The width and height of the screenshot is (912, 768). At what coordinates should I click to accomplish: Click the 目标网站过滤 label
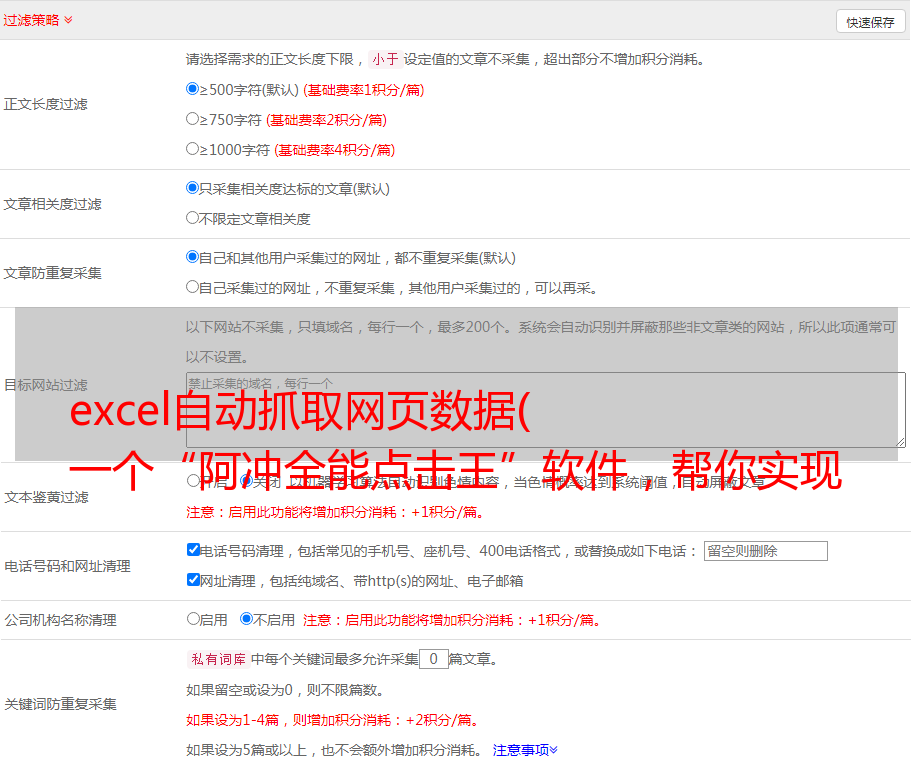(45, 385)
